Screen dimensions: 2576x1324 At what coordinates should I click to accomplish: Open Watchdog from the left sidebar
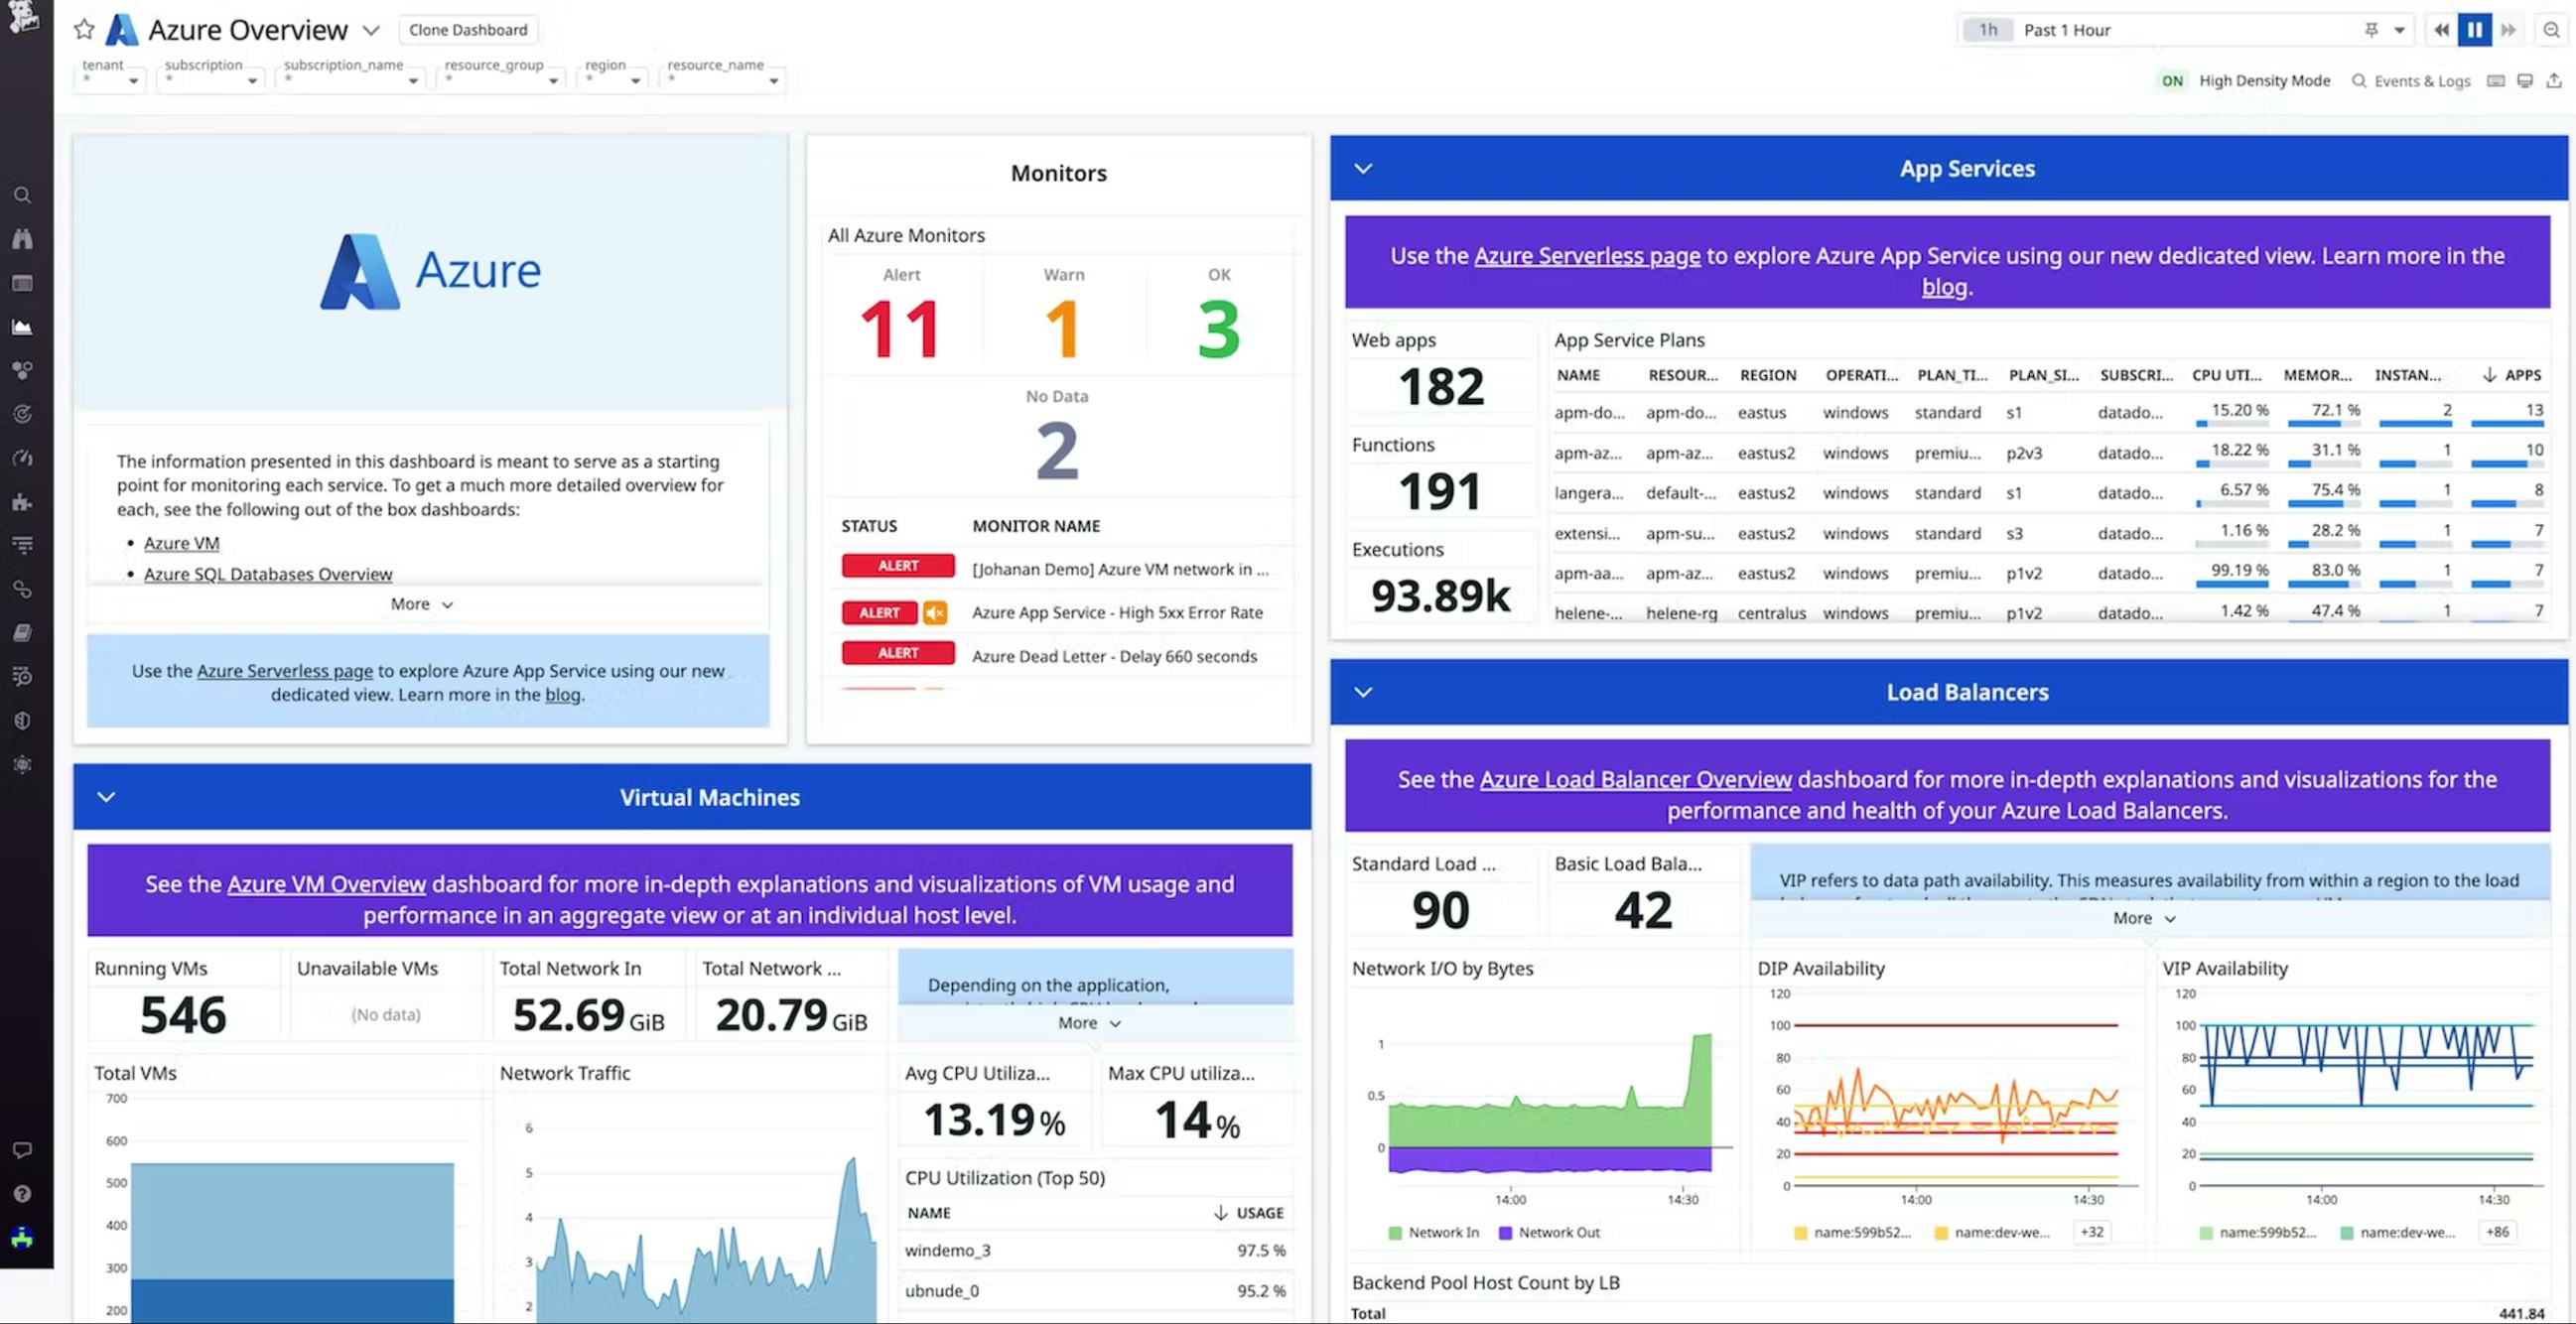[23, 238]
